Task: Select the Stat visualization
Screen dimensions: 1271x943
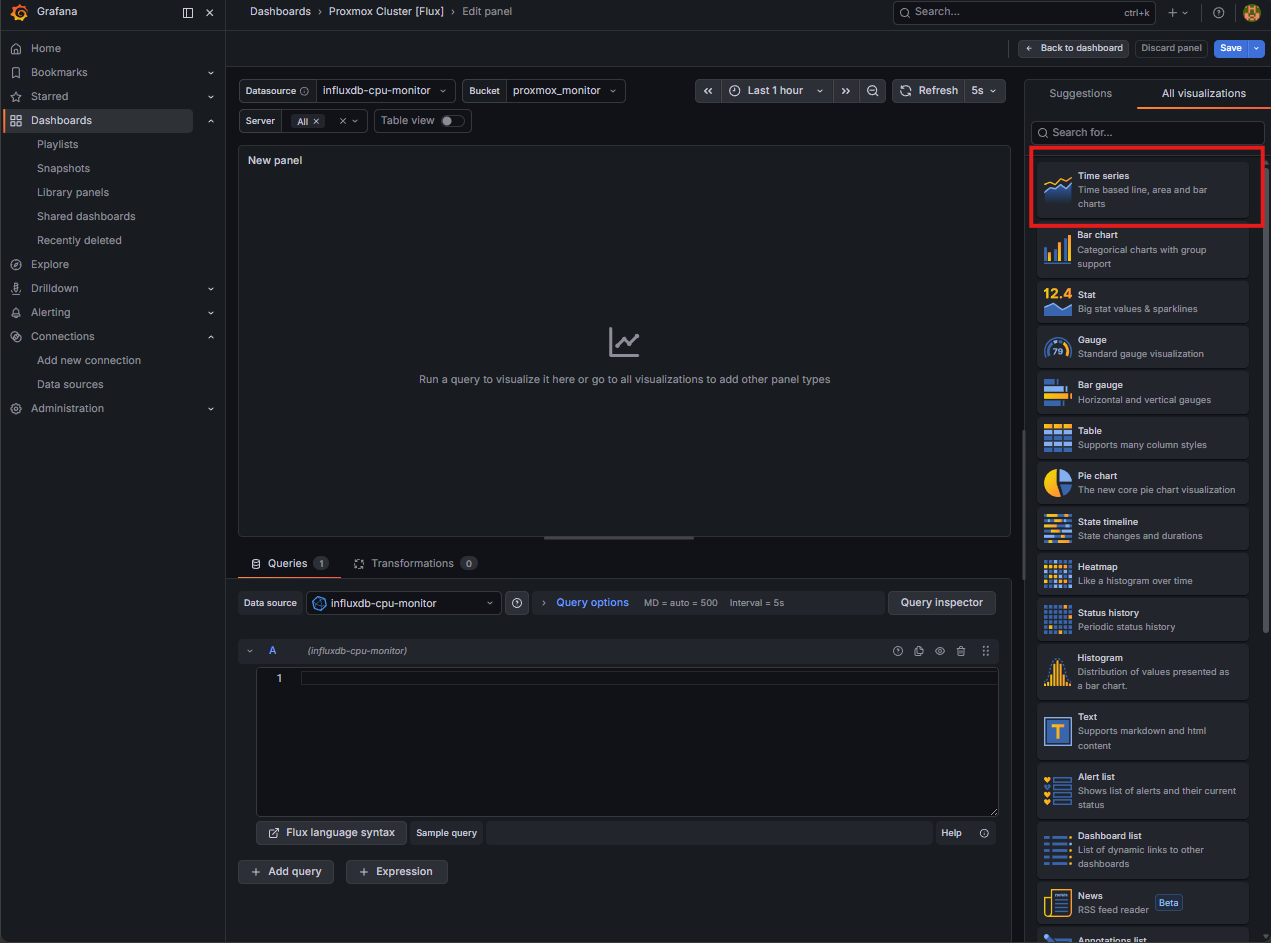Action: (1143, 301)
